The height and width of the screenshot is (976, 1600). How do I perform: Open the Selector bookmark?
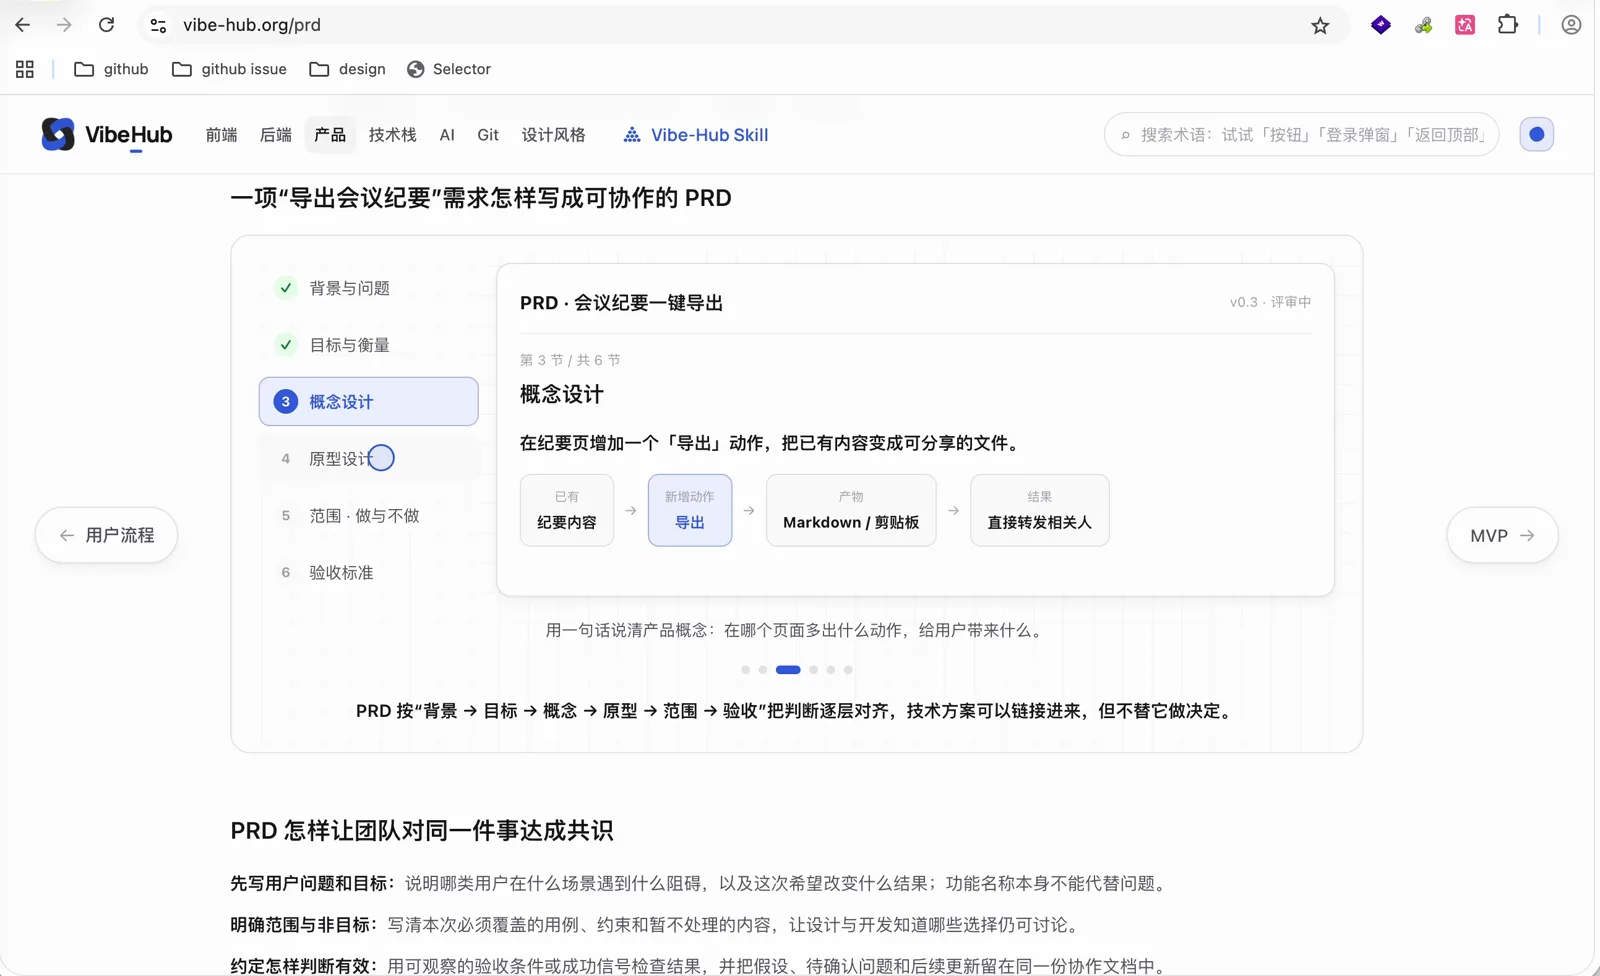click(449, 69)
